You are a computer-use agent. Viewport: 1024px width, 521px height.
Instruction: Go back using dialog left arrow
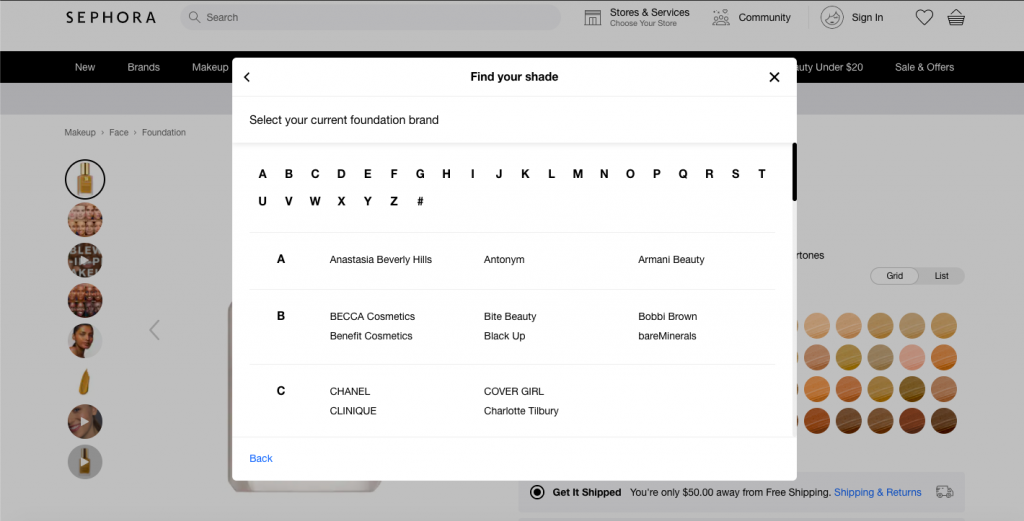(247, 77)
